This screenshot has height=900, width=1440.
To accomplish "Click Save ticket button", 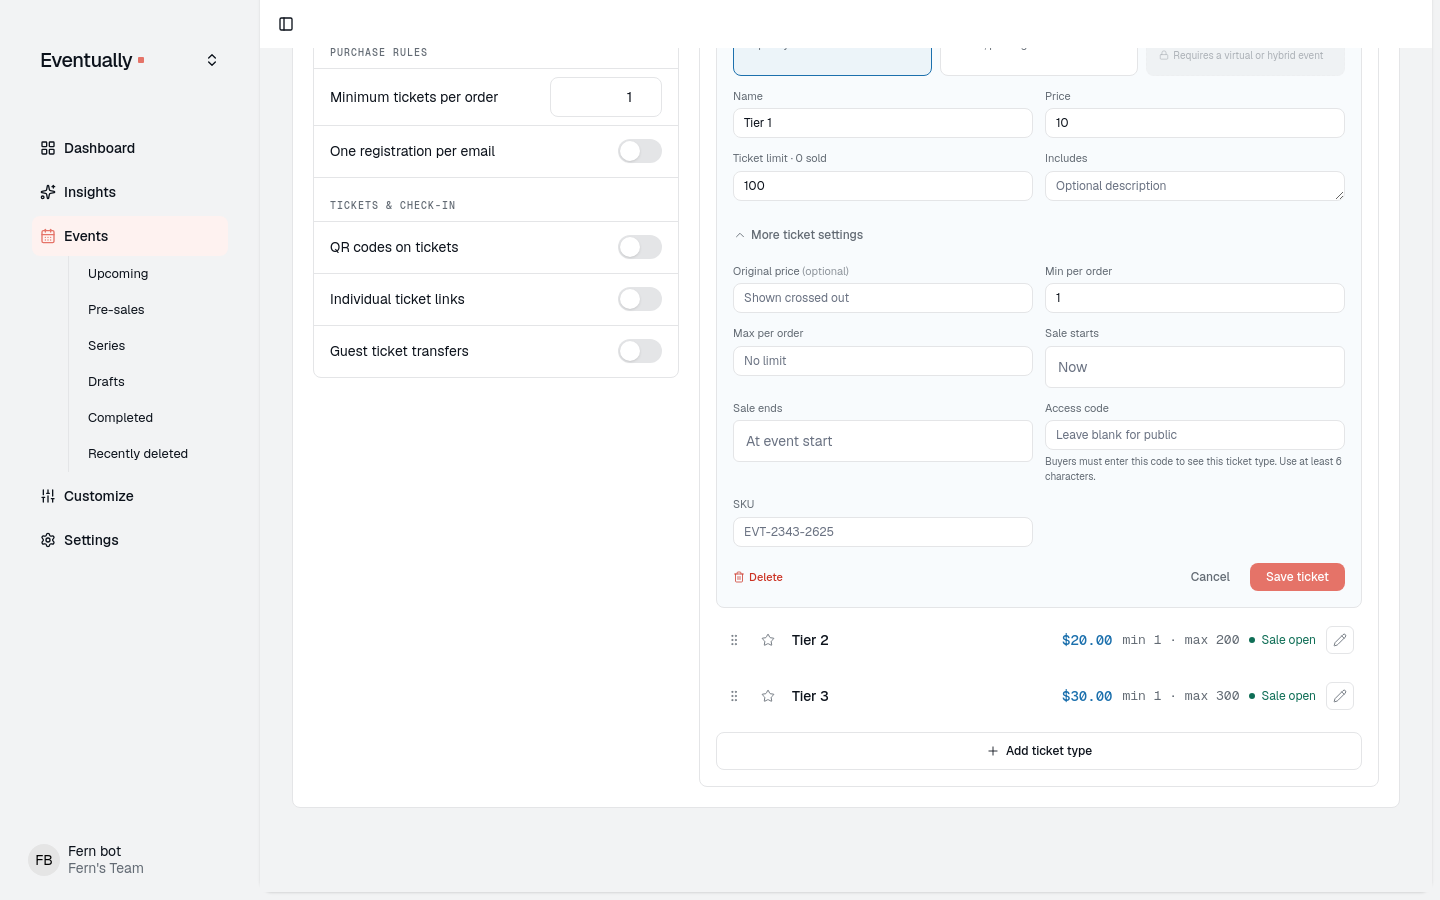I will [x=1297, y=577].
